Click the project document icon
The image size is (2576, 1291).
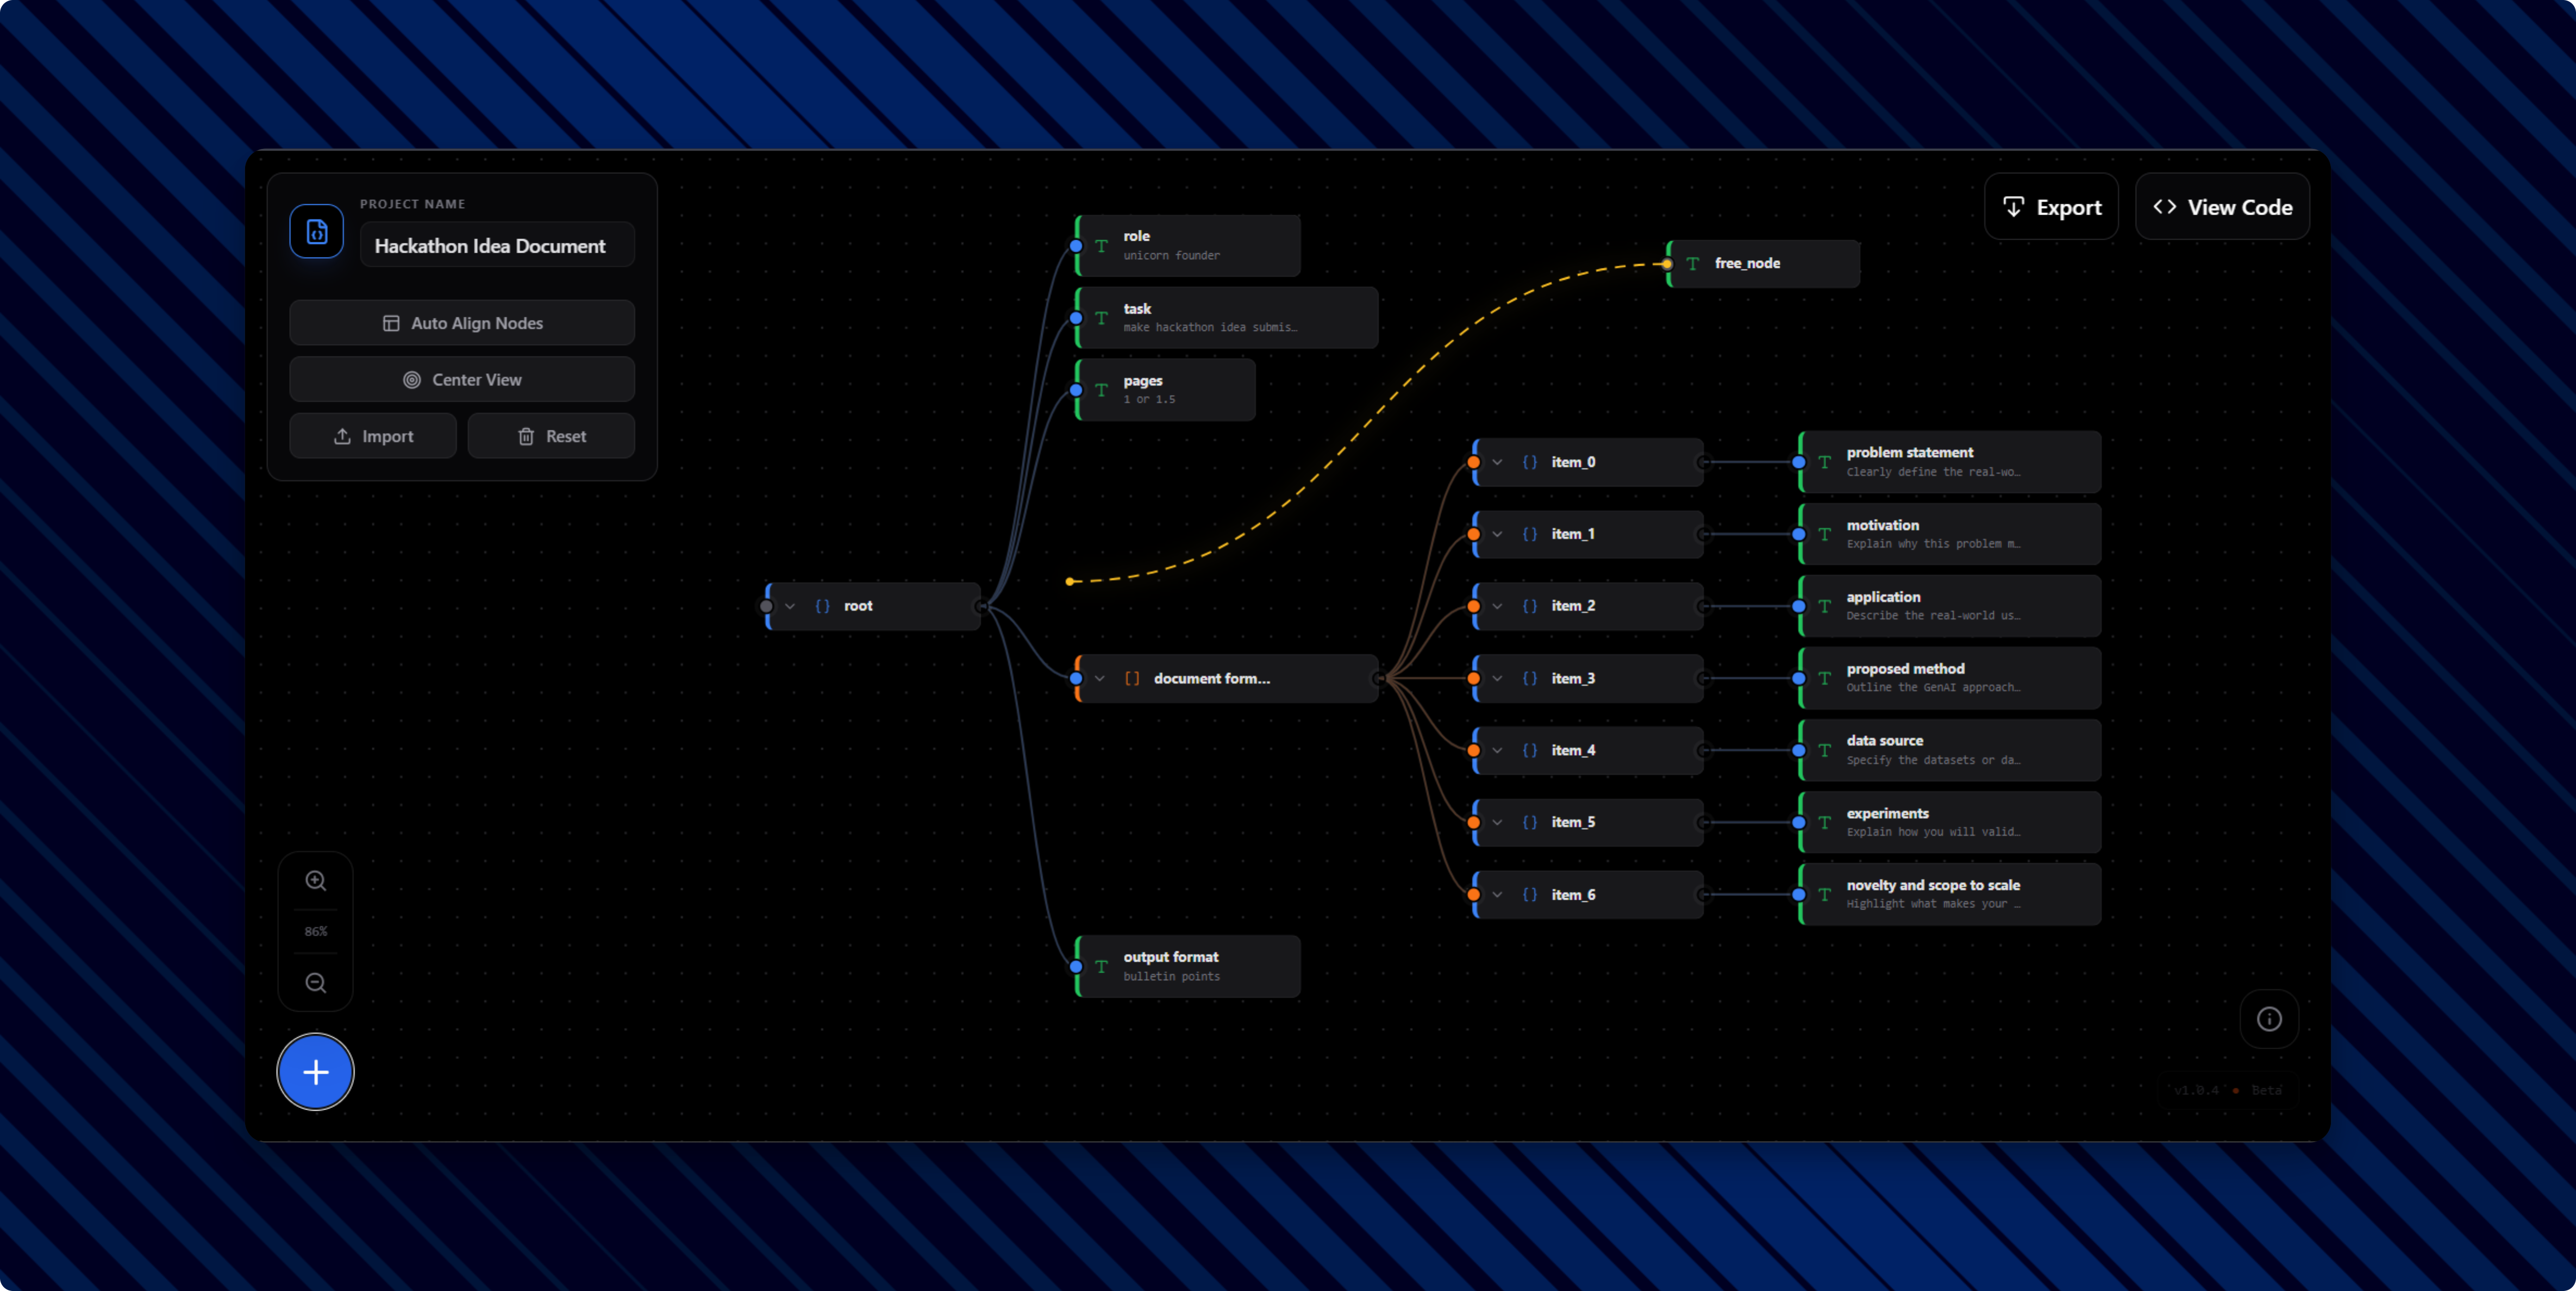[316, 232]
